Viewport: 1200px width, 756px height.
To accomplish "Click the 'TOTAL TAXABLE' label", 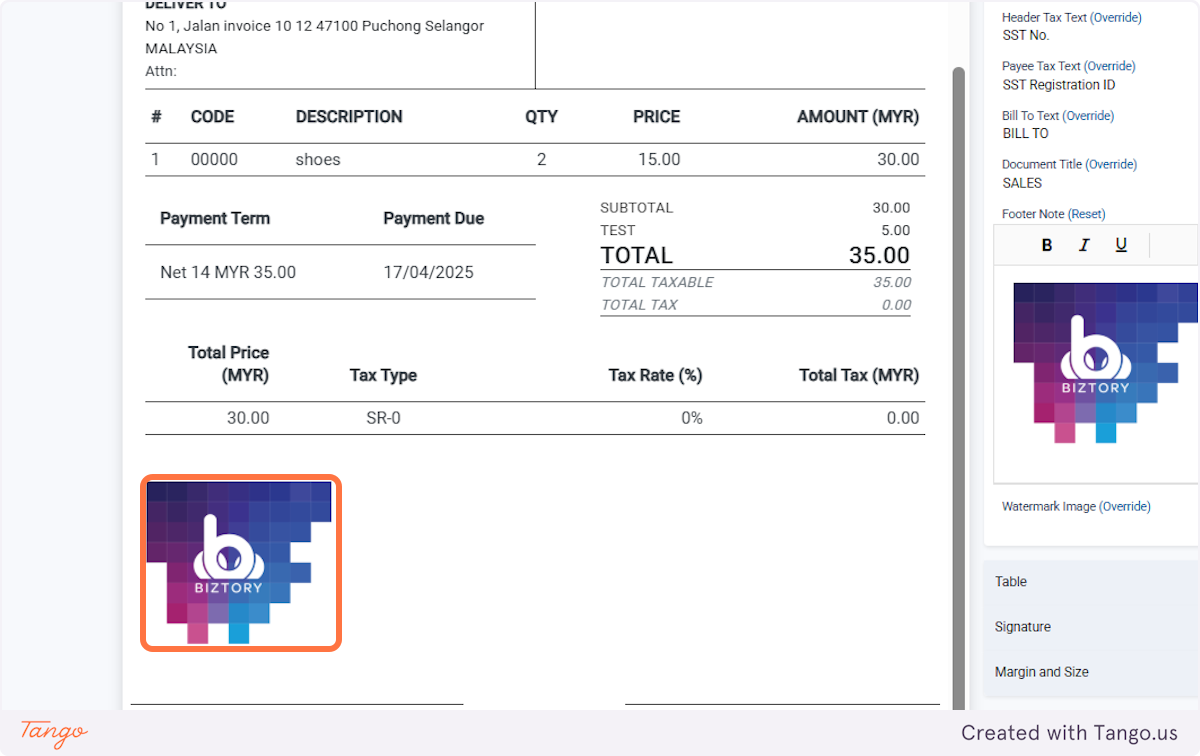I will pyautogui.click(x=657, y=283).
